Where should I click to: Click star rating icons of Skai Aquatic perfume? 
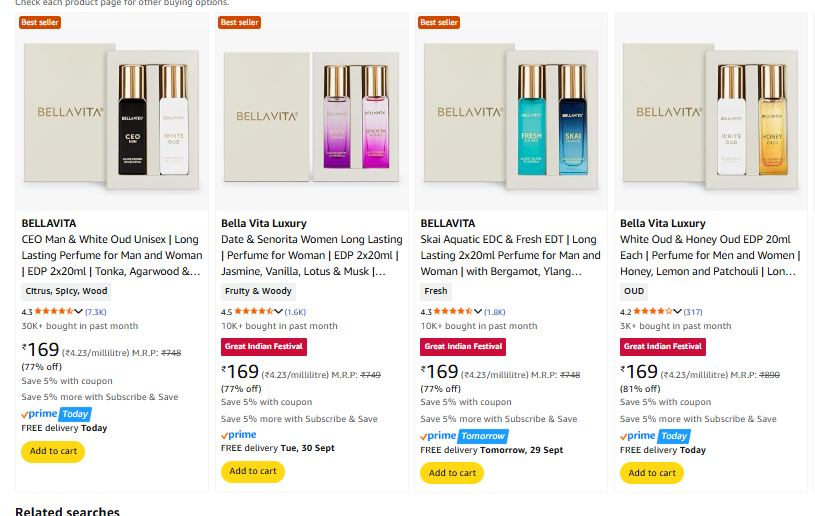453,312
